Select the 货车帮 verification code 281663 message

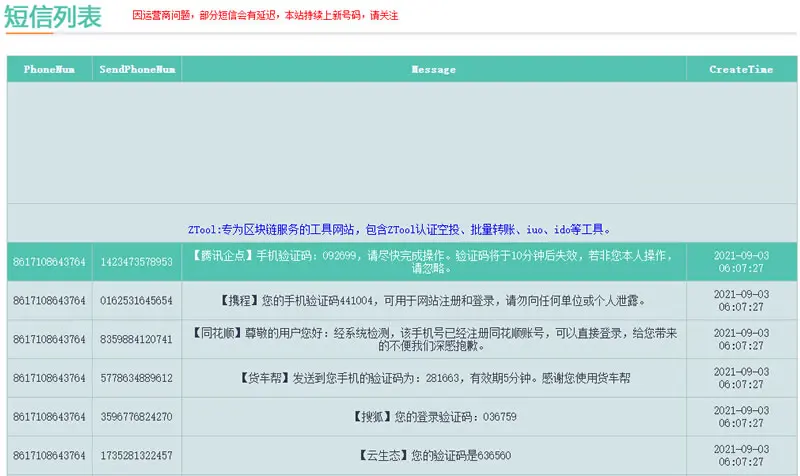434,378
